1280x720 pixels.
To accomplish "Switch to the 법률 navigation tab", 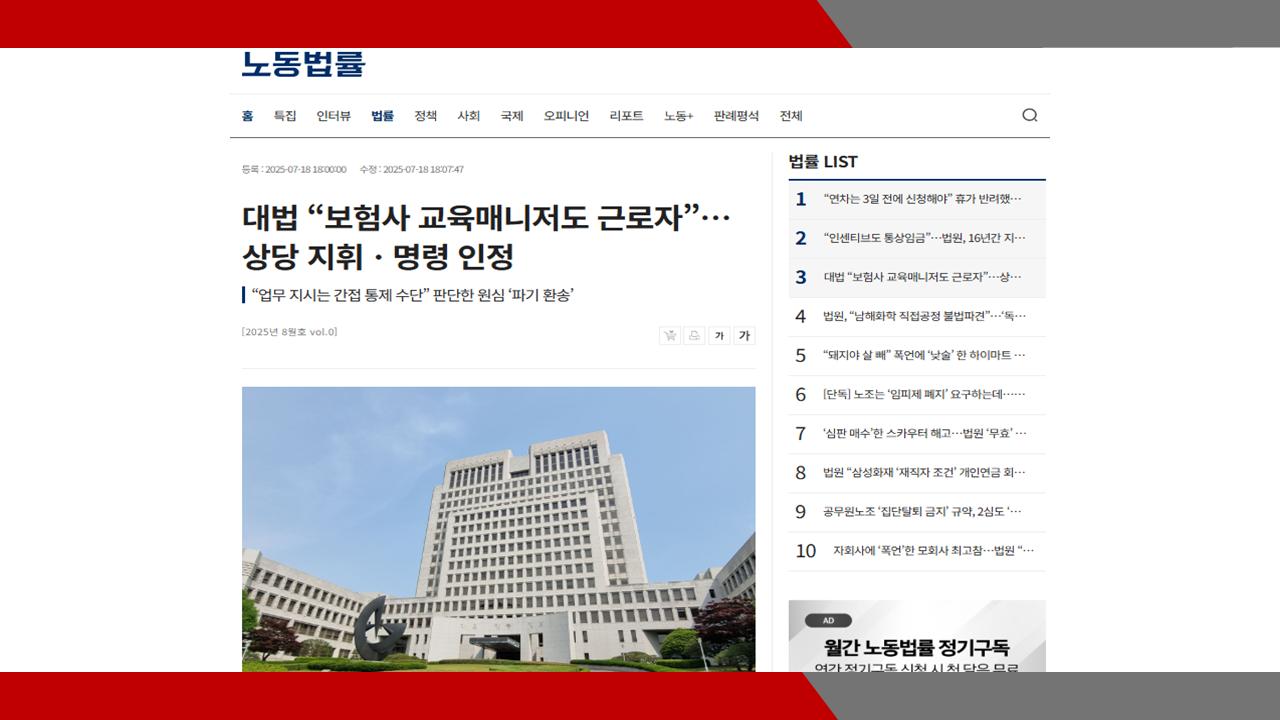I will click(383, 116).
